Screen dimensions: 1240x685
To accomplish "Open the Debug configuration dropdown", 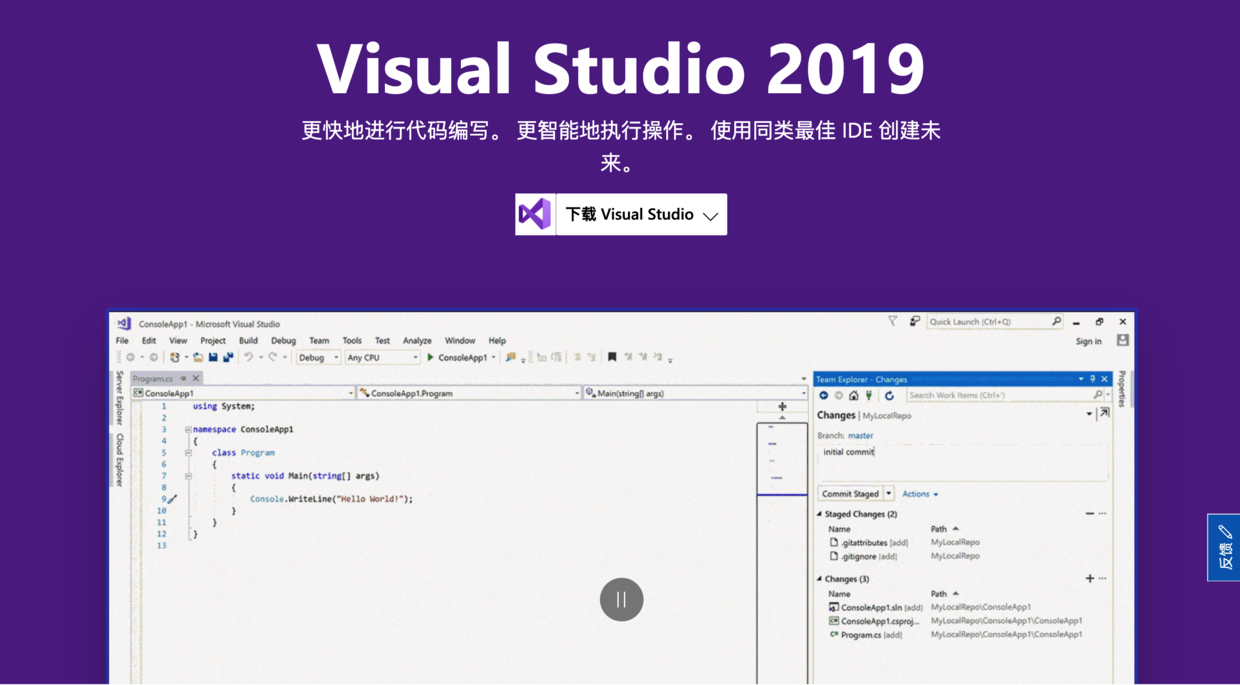I will (x=337, y=356).
